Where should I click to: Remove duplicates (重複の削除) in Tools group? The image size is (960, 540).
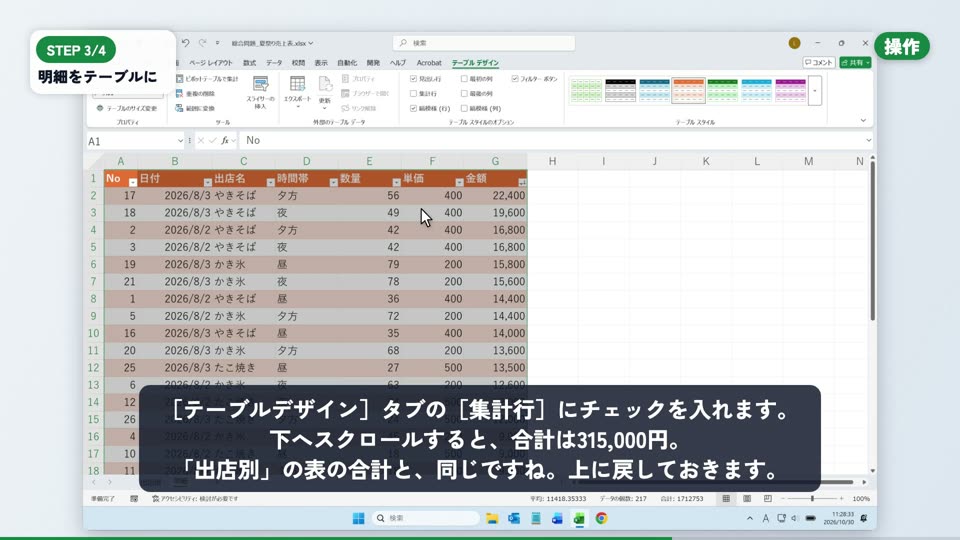195,94
